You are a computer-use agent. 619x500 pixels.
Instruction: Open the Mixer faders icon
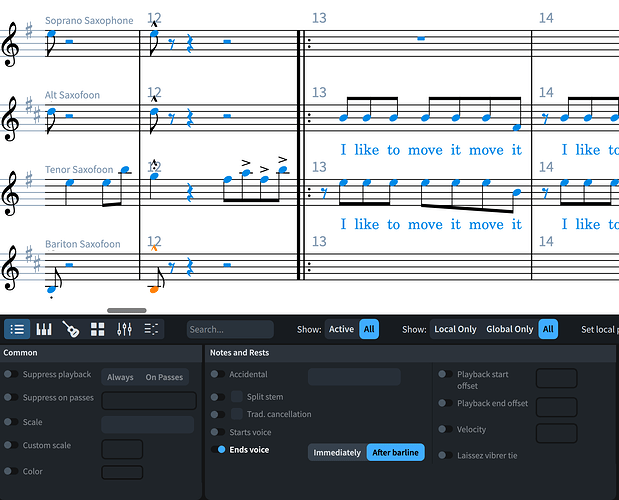coord(124,329)
